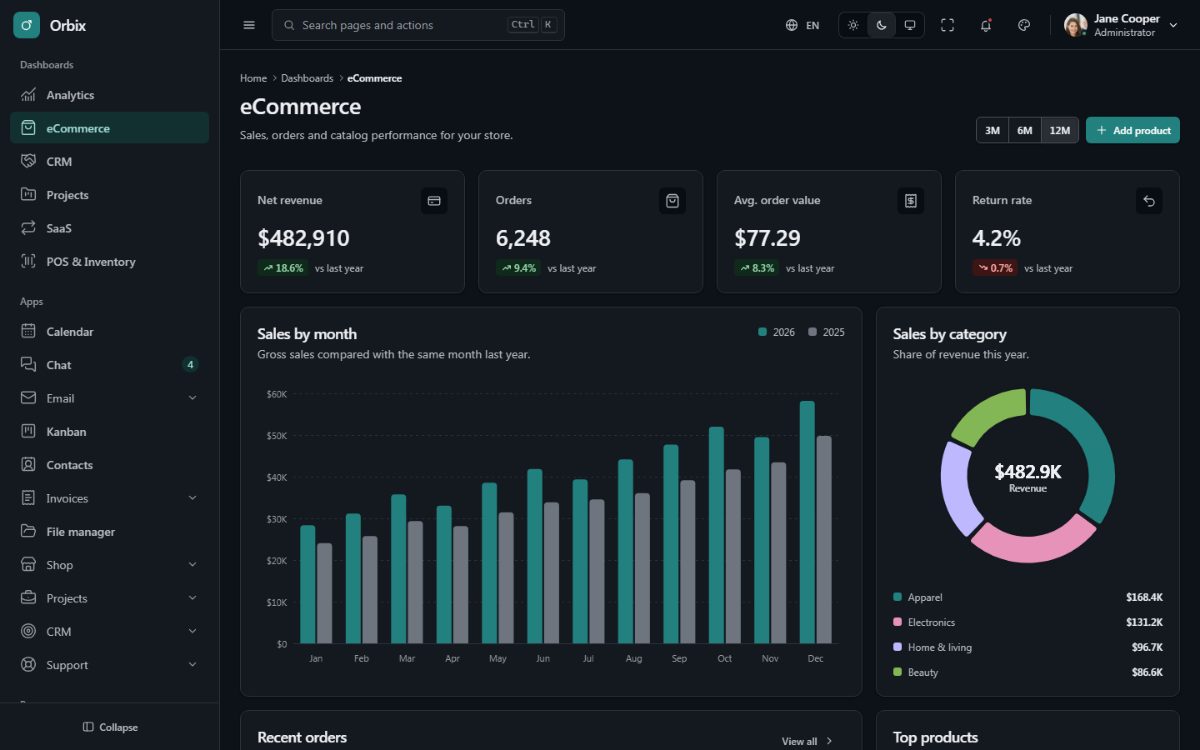1200x750 pixels.
Task: Toggle the 2026 series legend swatch
Action: (763, 332)
